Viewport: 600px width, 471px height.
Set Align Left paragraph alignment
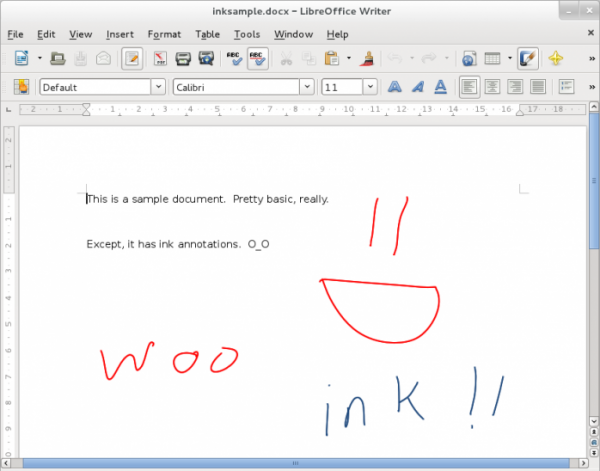point(470,87)
